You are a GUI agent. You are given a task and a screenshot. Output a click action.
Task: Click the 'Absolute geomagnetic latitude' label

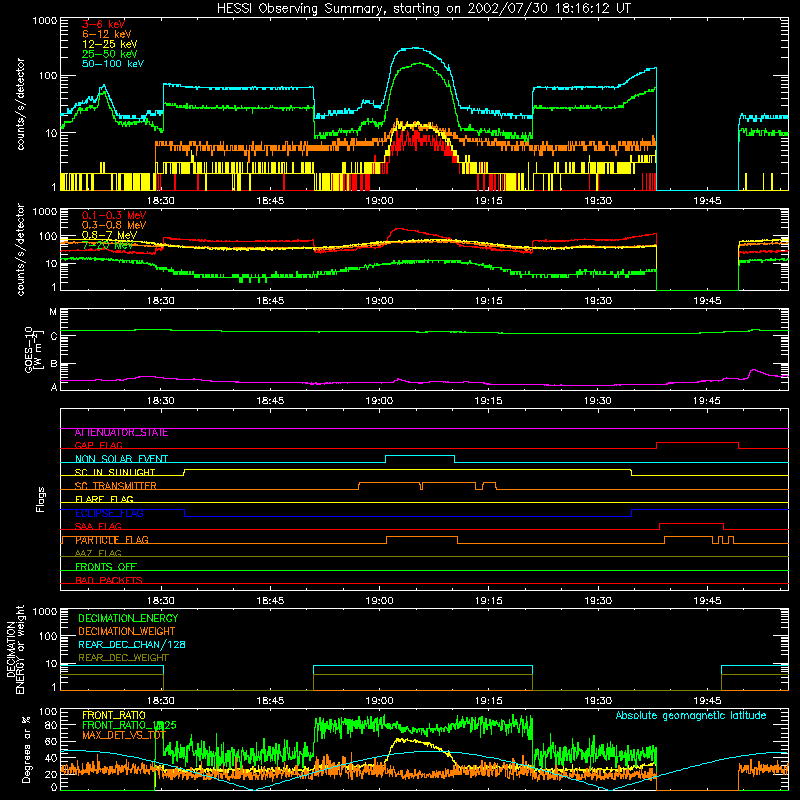[691, 716]
